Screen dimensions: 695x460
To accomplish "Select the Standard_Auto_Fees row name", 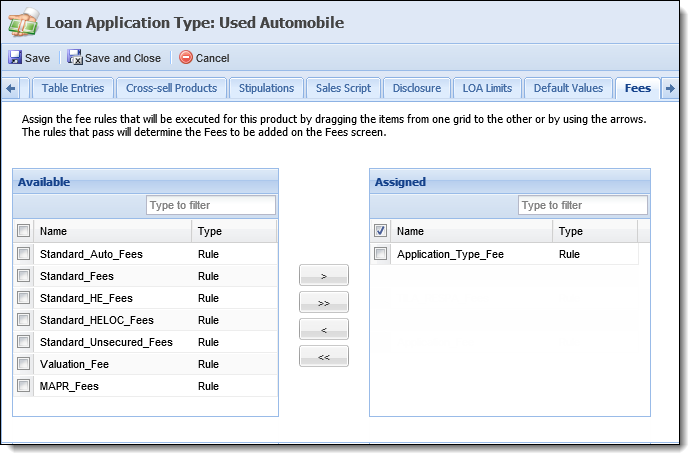I will (x=91, y=254).
